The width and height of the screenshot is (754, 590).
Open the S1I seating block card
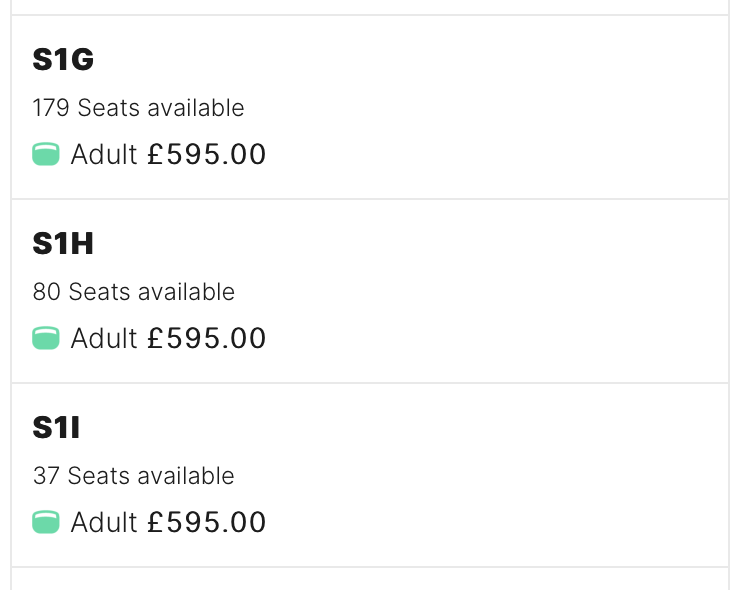370,475
